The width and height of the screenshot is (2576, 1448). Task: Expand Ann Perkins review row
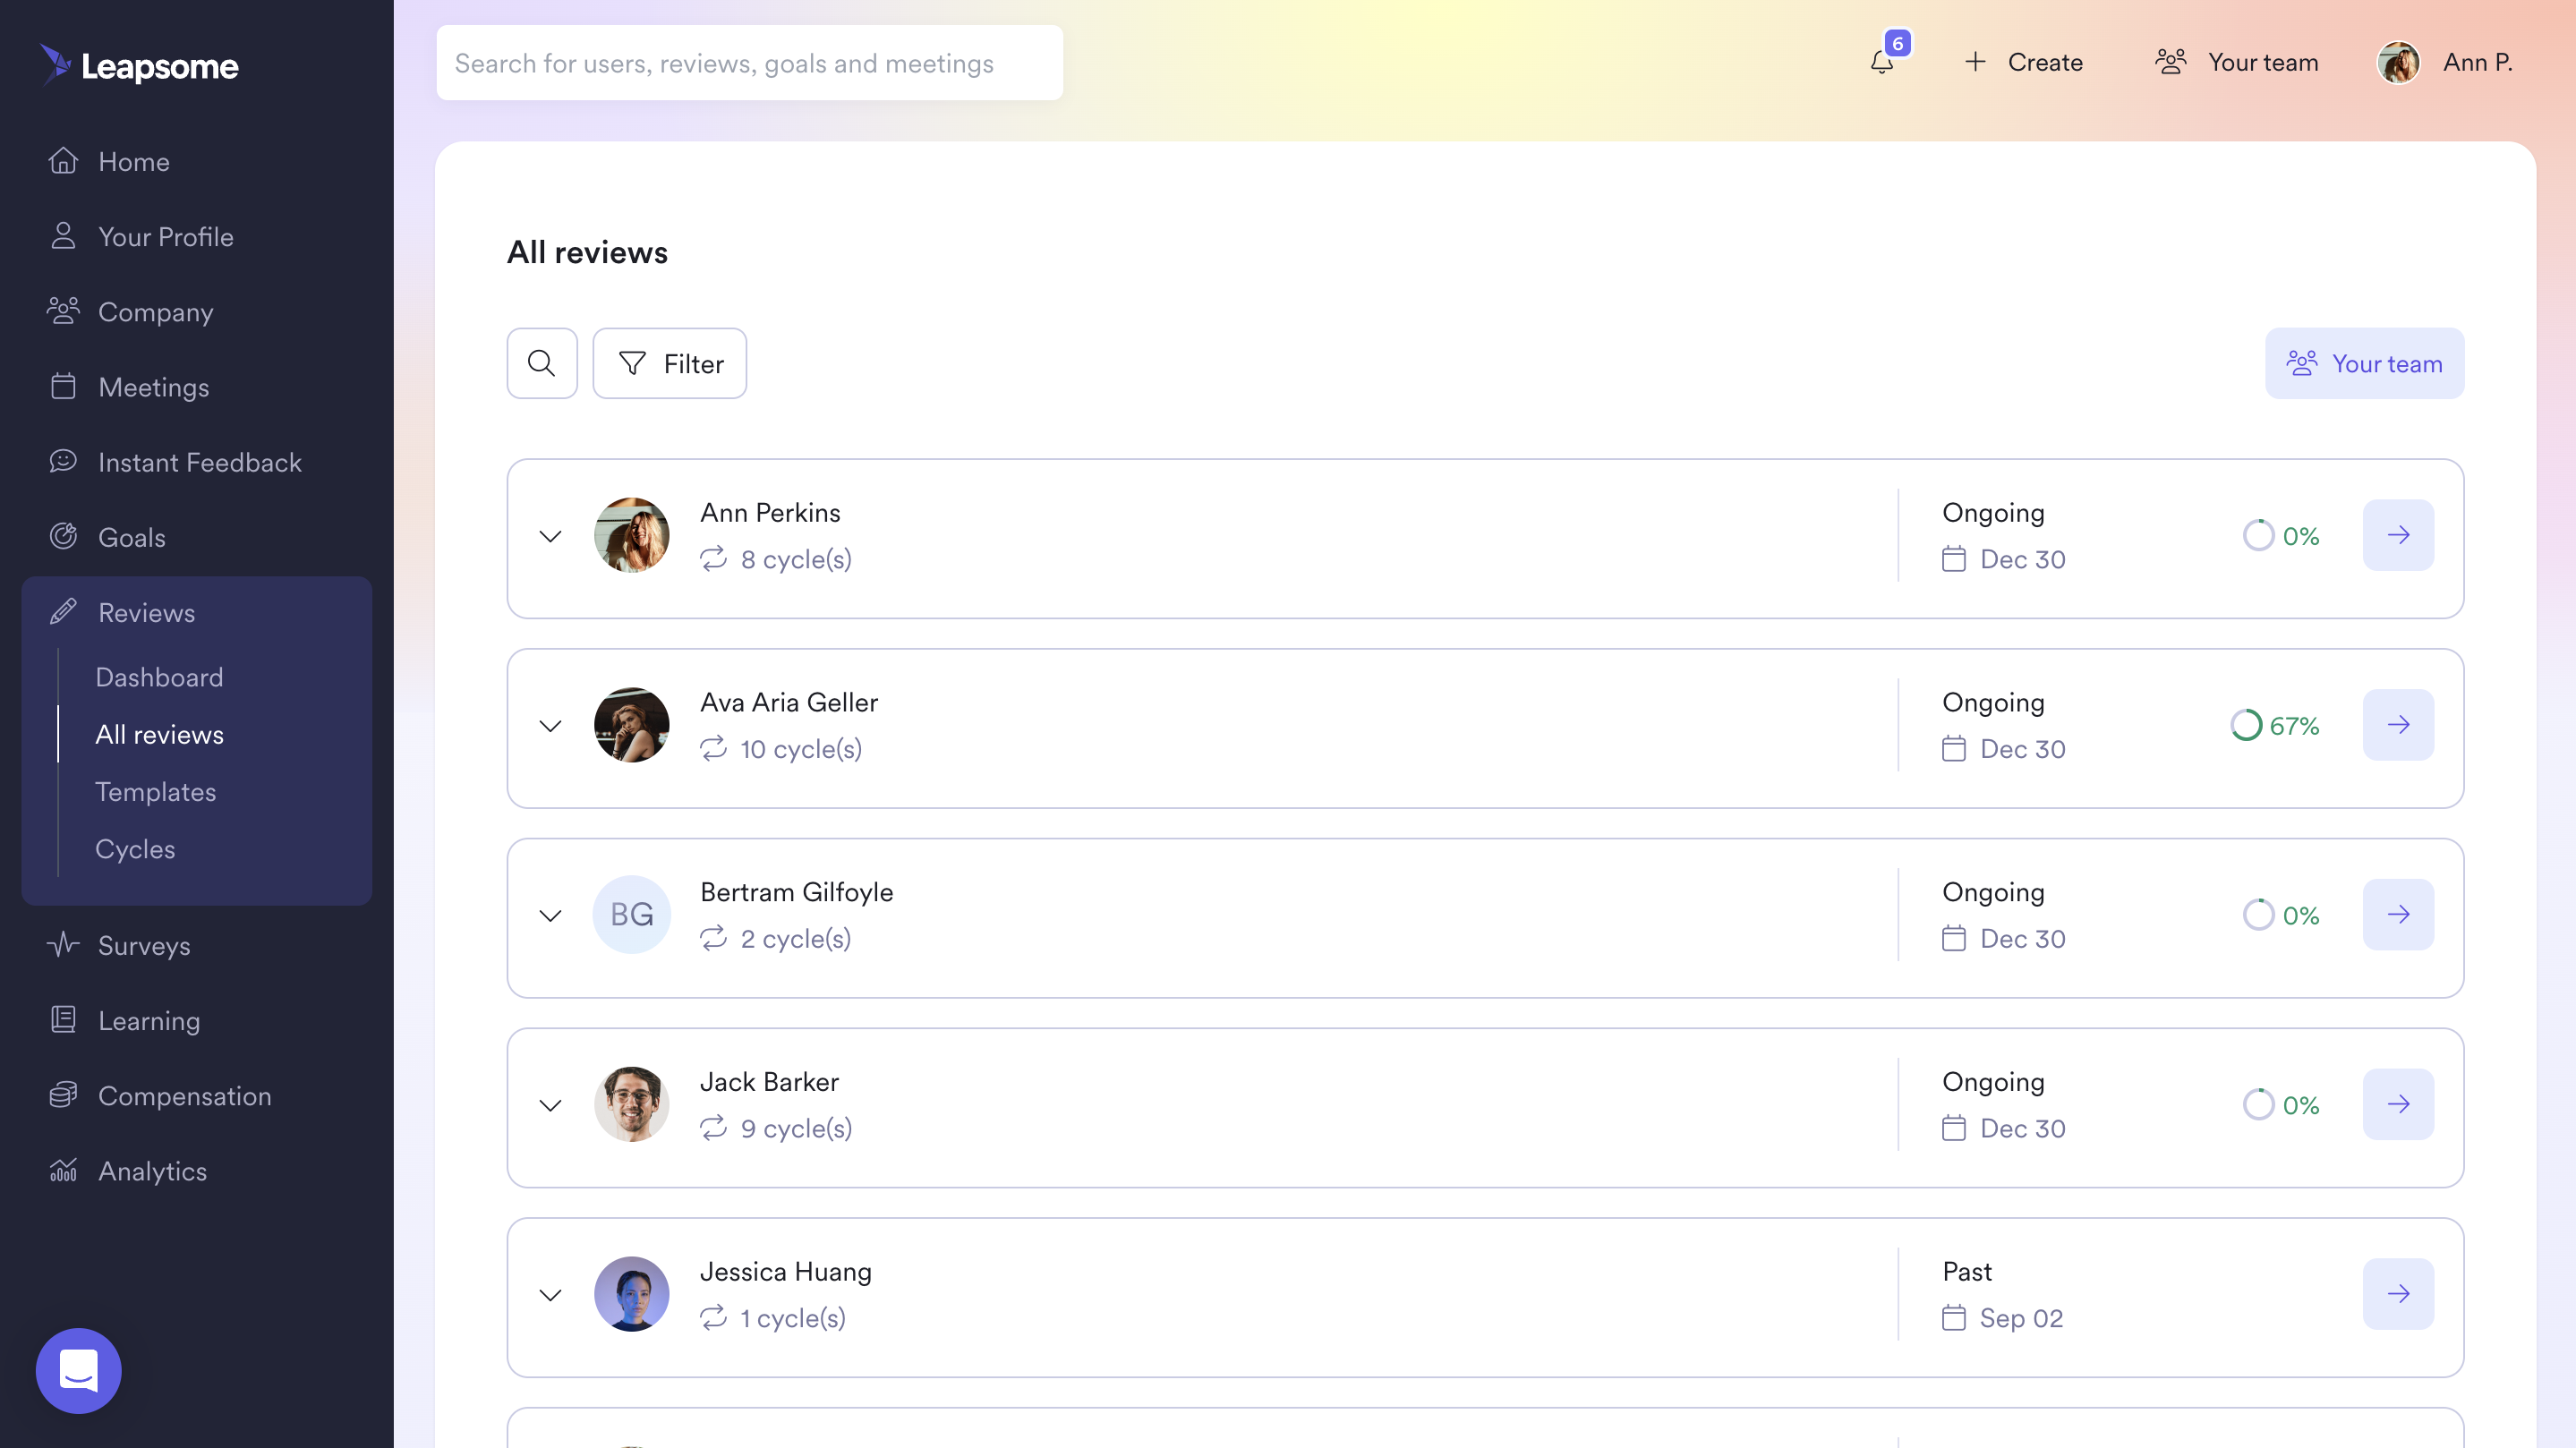(x=550, y=536)
